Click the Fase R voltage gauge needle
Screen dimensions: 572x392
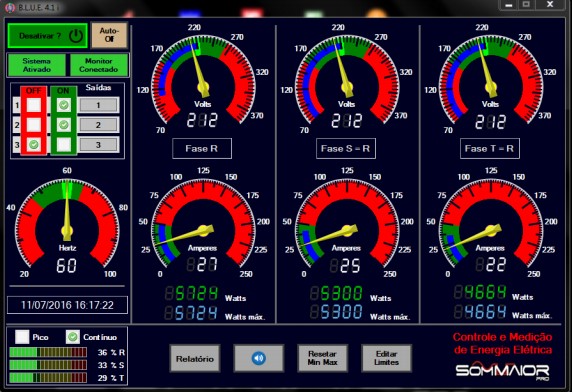(198, 68)
